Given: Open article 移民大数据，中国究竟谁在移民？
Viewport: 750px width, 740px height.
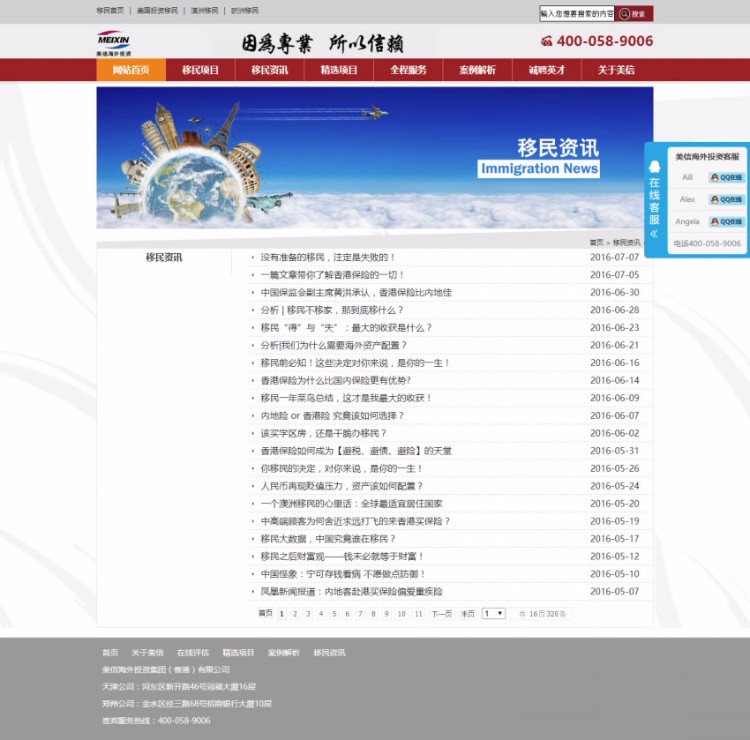Looking at the screenshot, I should (328, 539).
